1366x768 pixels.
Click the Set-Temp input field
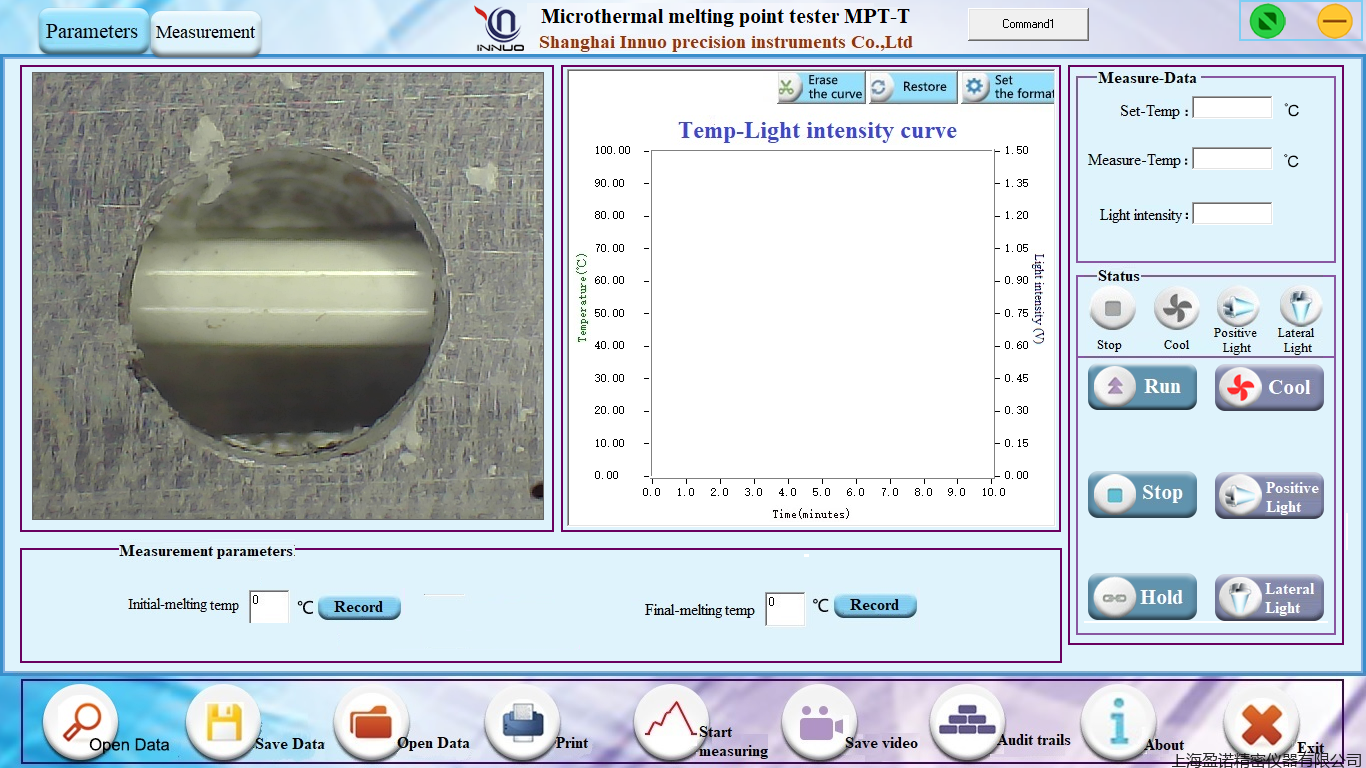pos(1232,107)
